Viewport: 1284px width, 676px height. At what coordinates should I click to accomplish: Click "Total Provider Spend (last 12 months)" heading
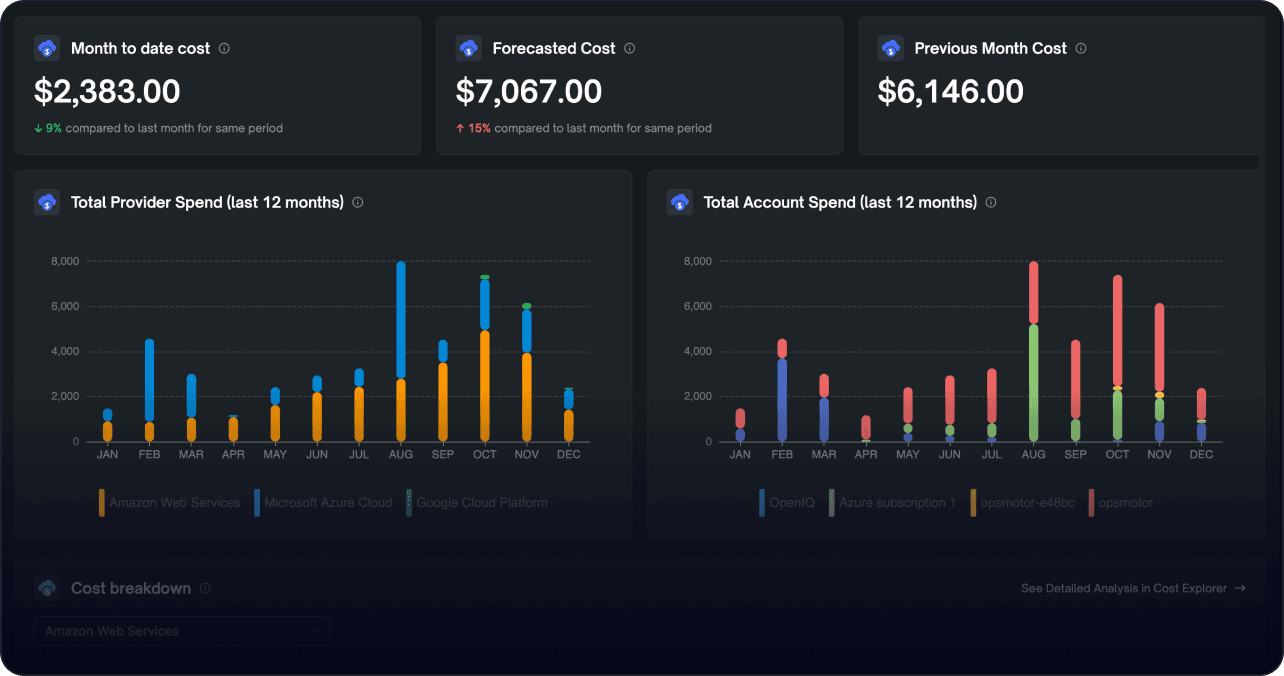[x=207, y=202]
